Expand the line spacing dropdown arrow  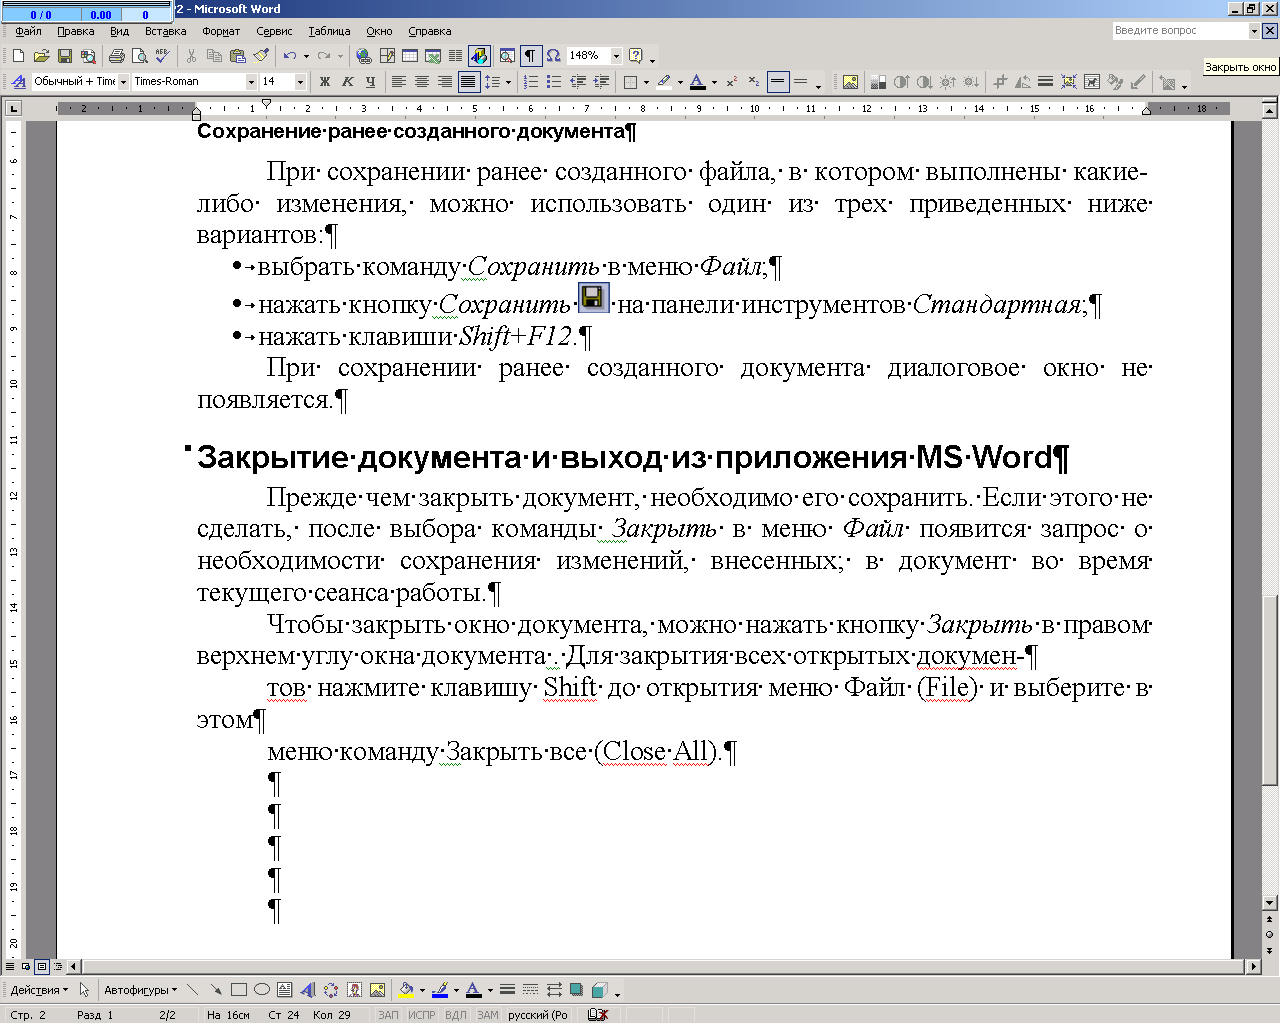(508, 82)
